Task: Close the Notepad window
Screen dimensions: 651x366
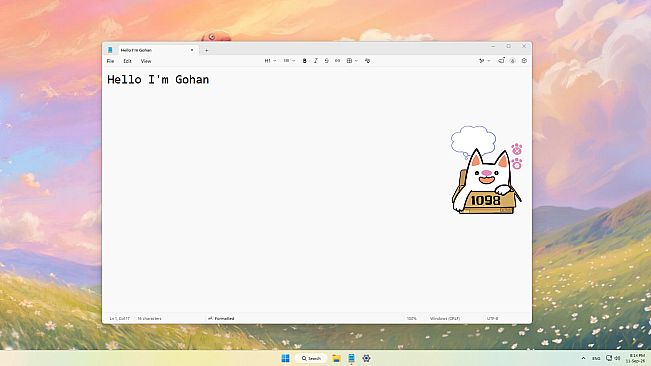Action: pyautogui.click(x=524, y=46)
